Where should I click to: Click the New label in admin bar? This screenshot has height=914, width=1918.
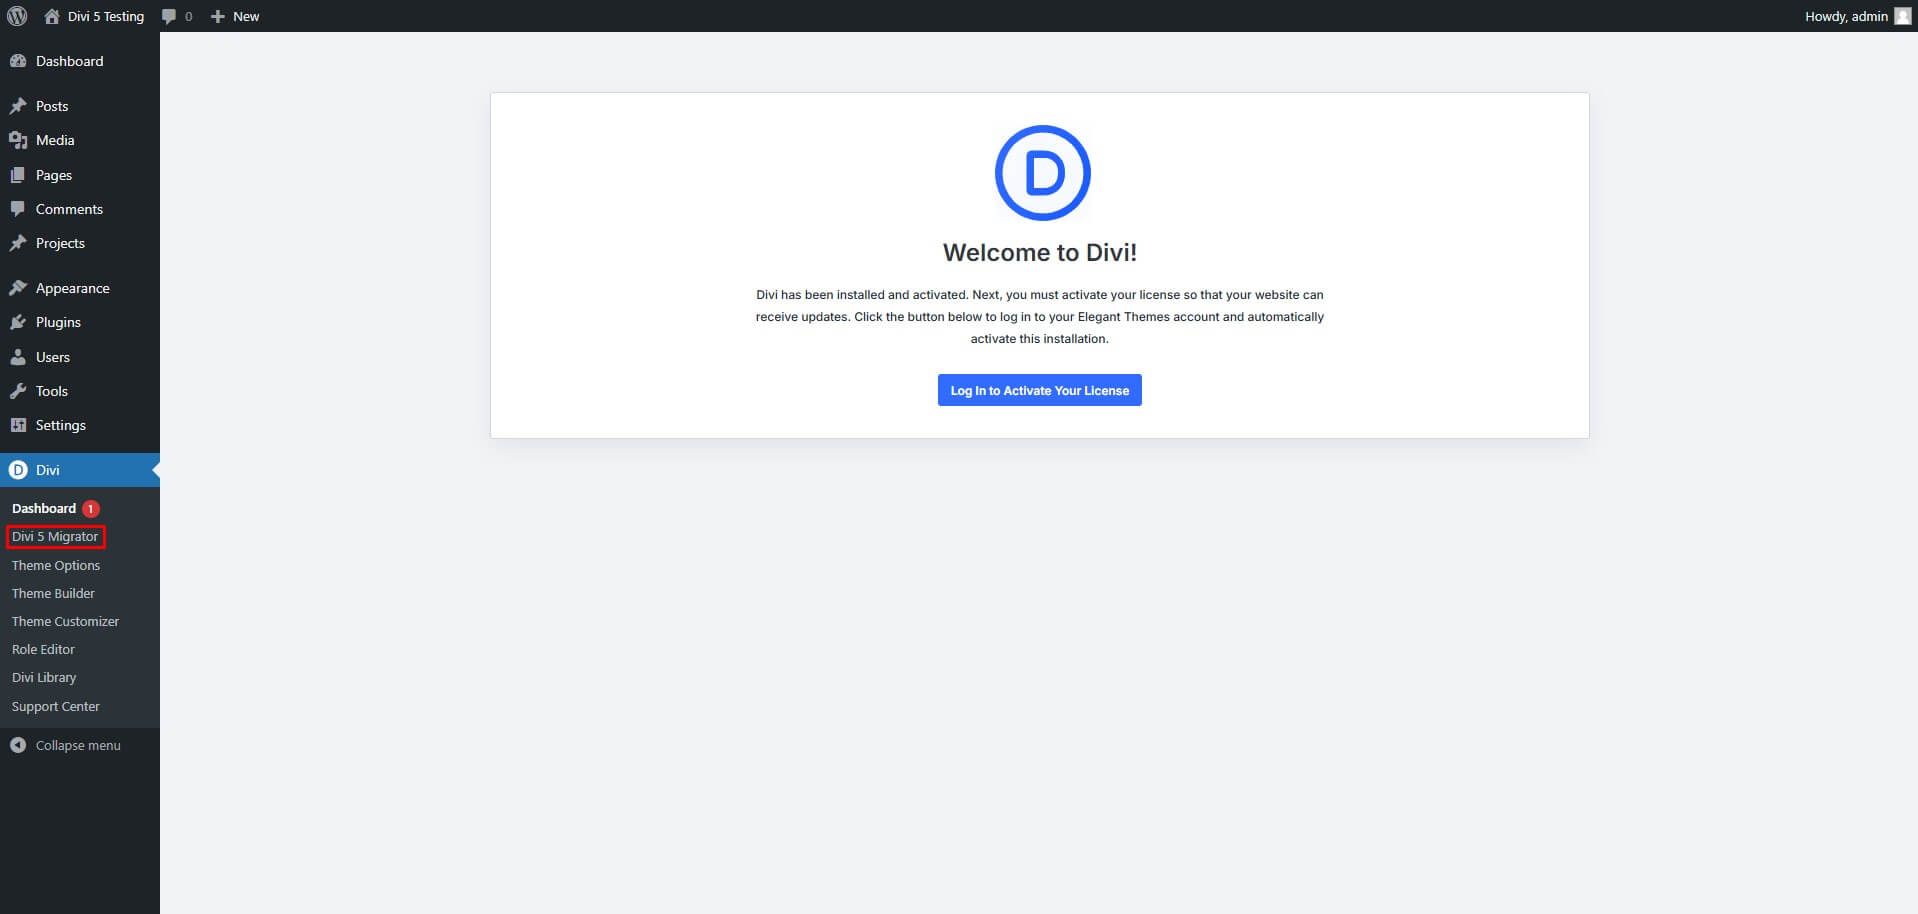point(246,16)
